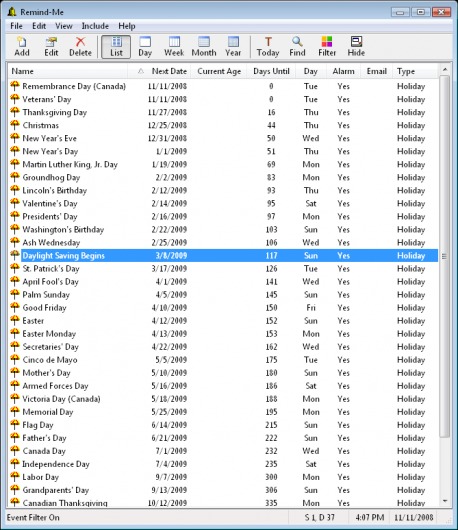Image resolution: width=458 pixels, height=530 pixels.
Task: Sort list by the Name column header
Action: pos(68,71)
